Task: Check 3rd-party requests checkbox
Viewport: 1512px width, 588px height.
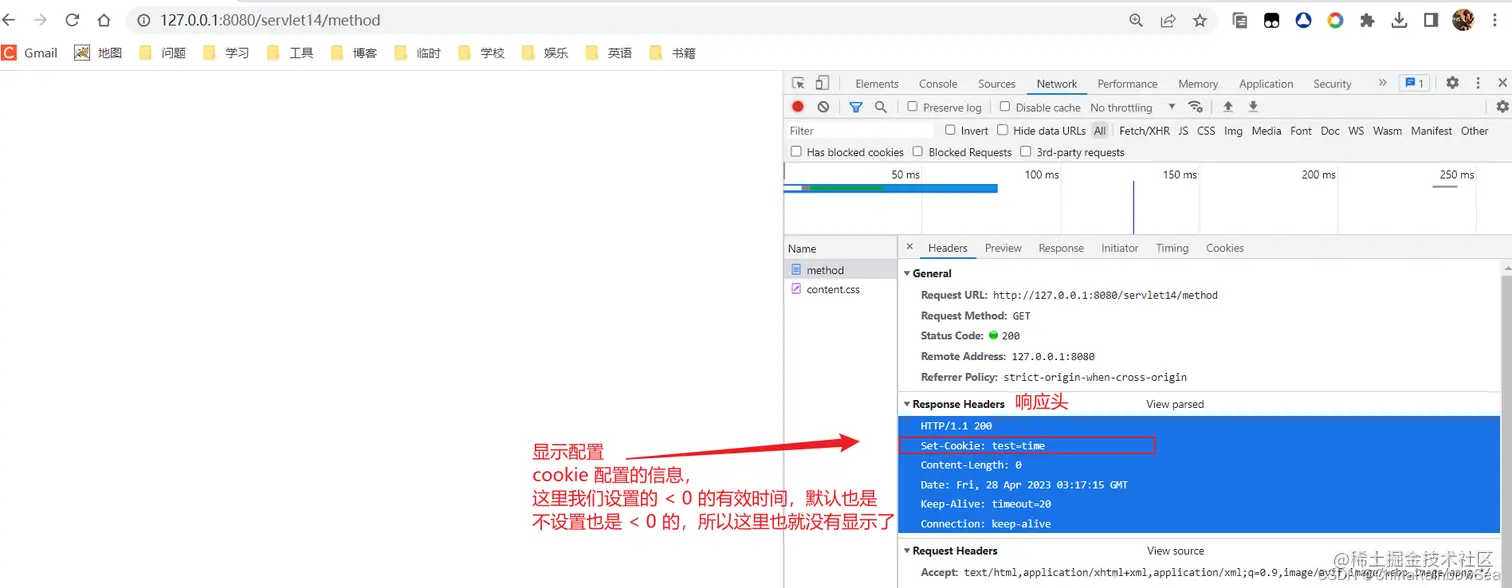Action: [x=1025, y=151]
